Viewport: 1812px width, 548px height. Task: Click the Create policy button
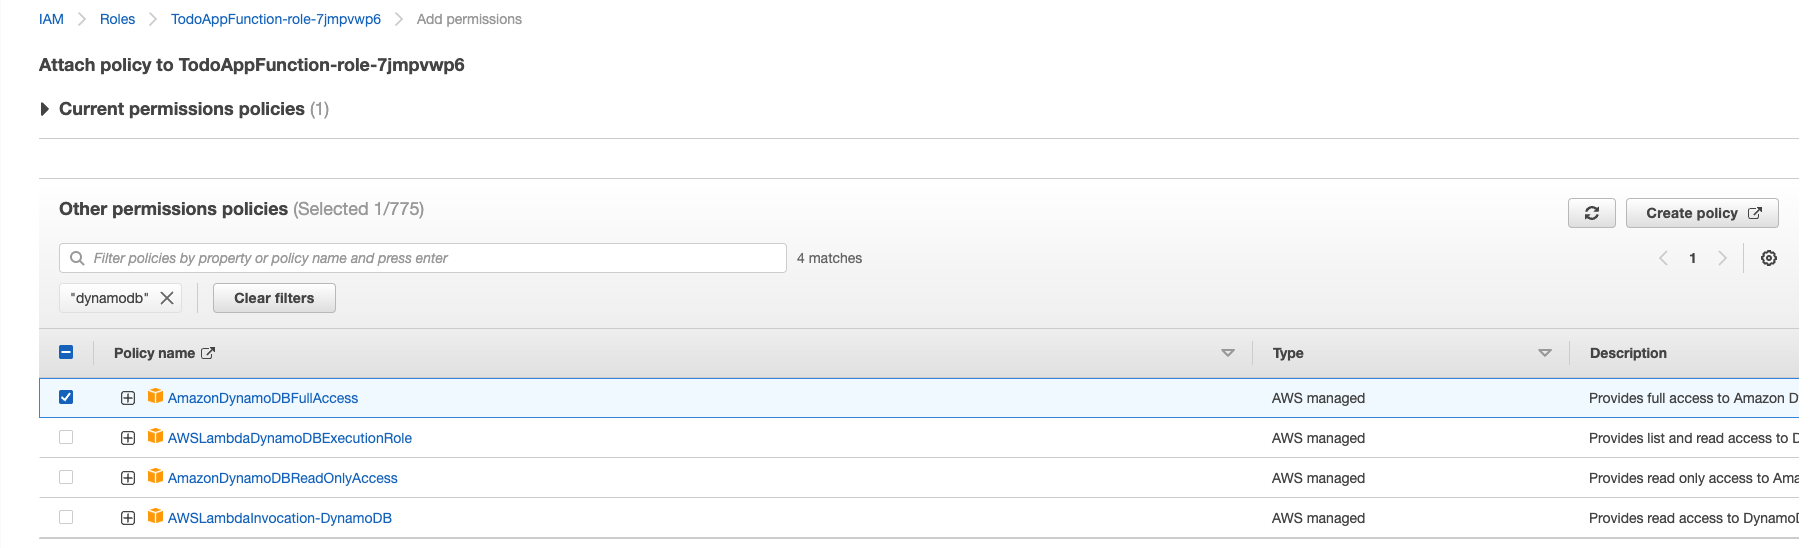(1702, 213)
